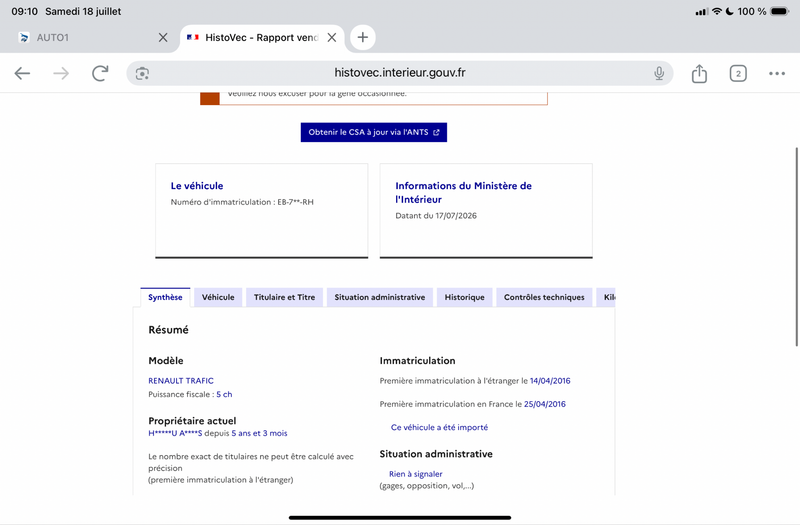The height and width of the screenshot is (525, 800).
Task: Click Ce véhicule a été importé notice
Action: point(439,428)
